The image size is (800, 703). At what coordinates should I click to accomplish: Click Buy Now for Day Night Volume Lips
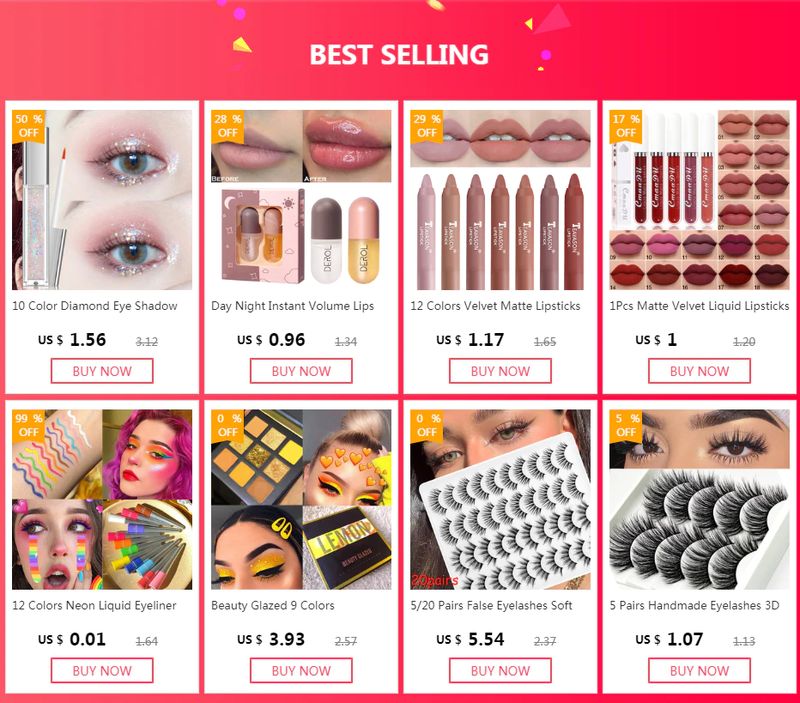click(x=301, y=371)
